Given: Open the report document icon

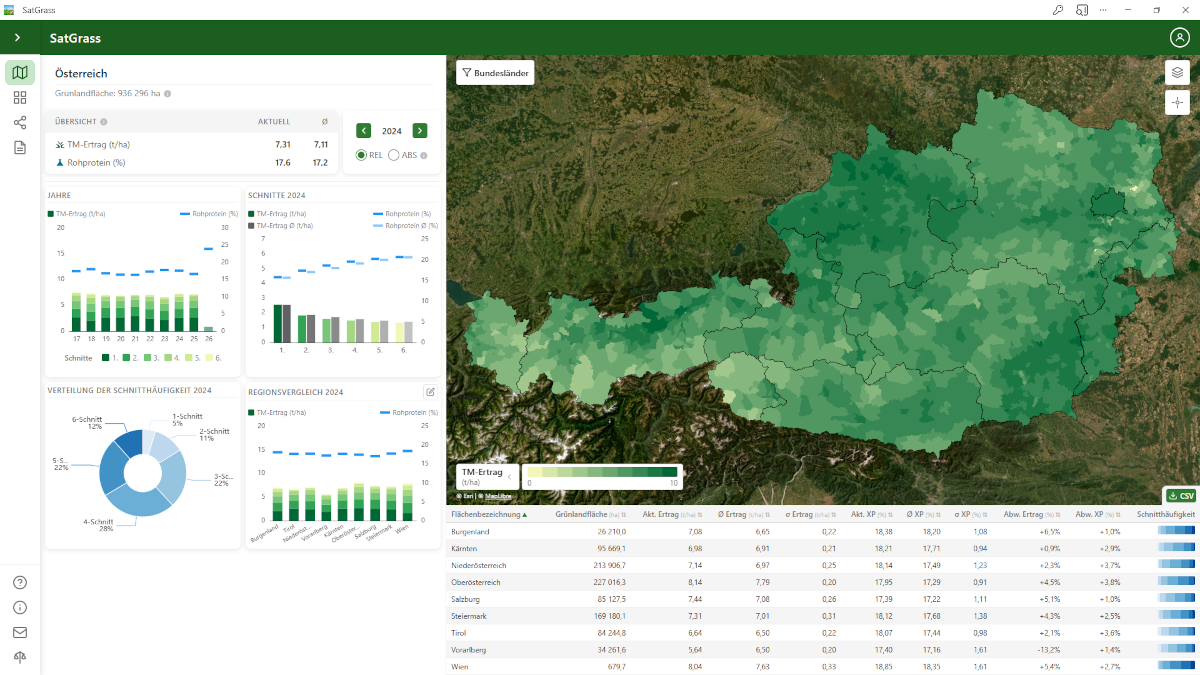Looking at the screenshot, I should 20,148.
